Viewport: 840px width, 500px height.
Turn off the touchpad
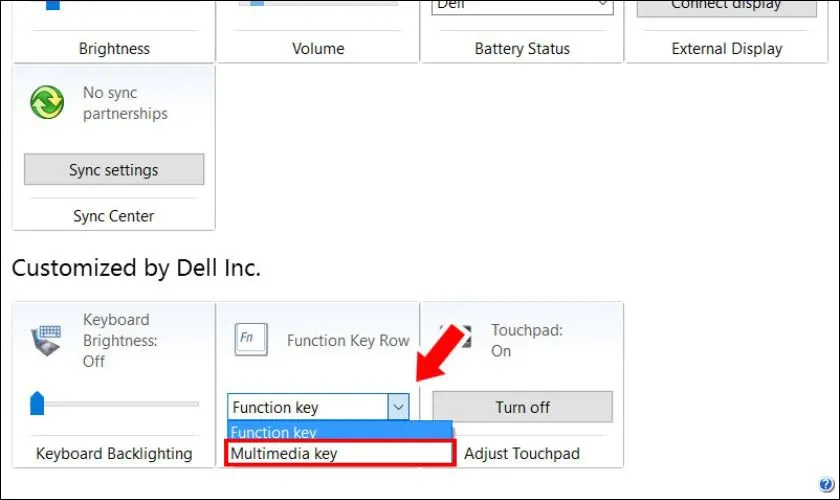click(x=522, y=407)
